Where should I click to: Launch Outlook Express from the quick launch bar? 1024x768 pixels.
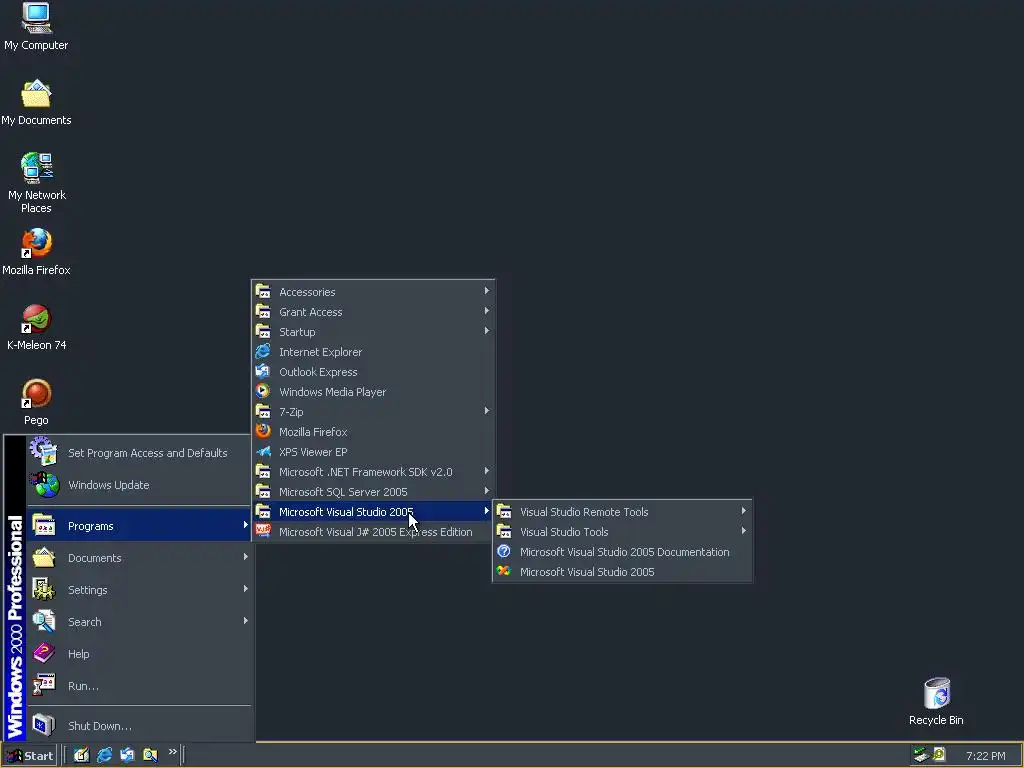click(x=127, y=755)
